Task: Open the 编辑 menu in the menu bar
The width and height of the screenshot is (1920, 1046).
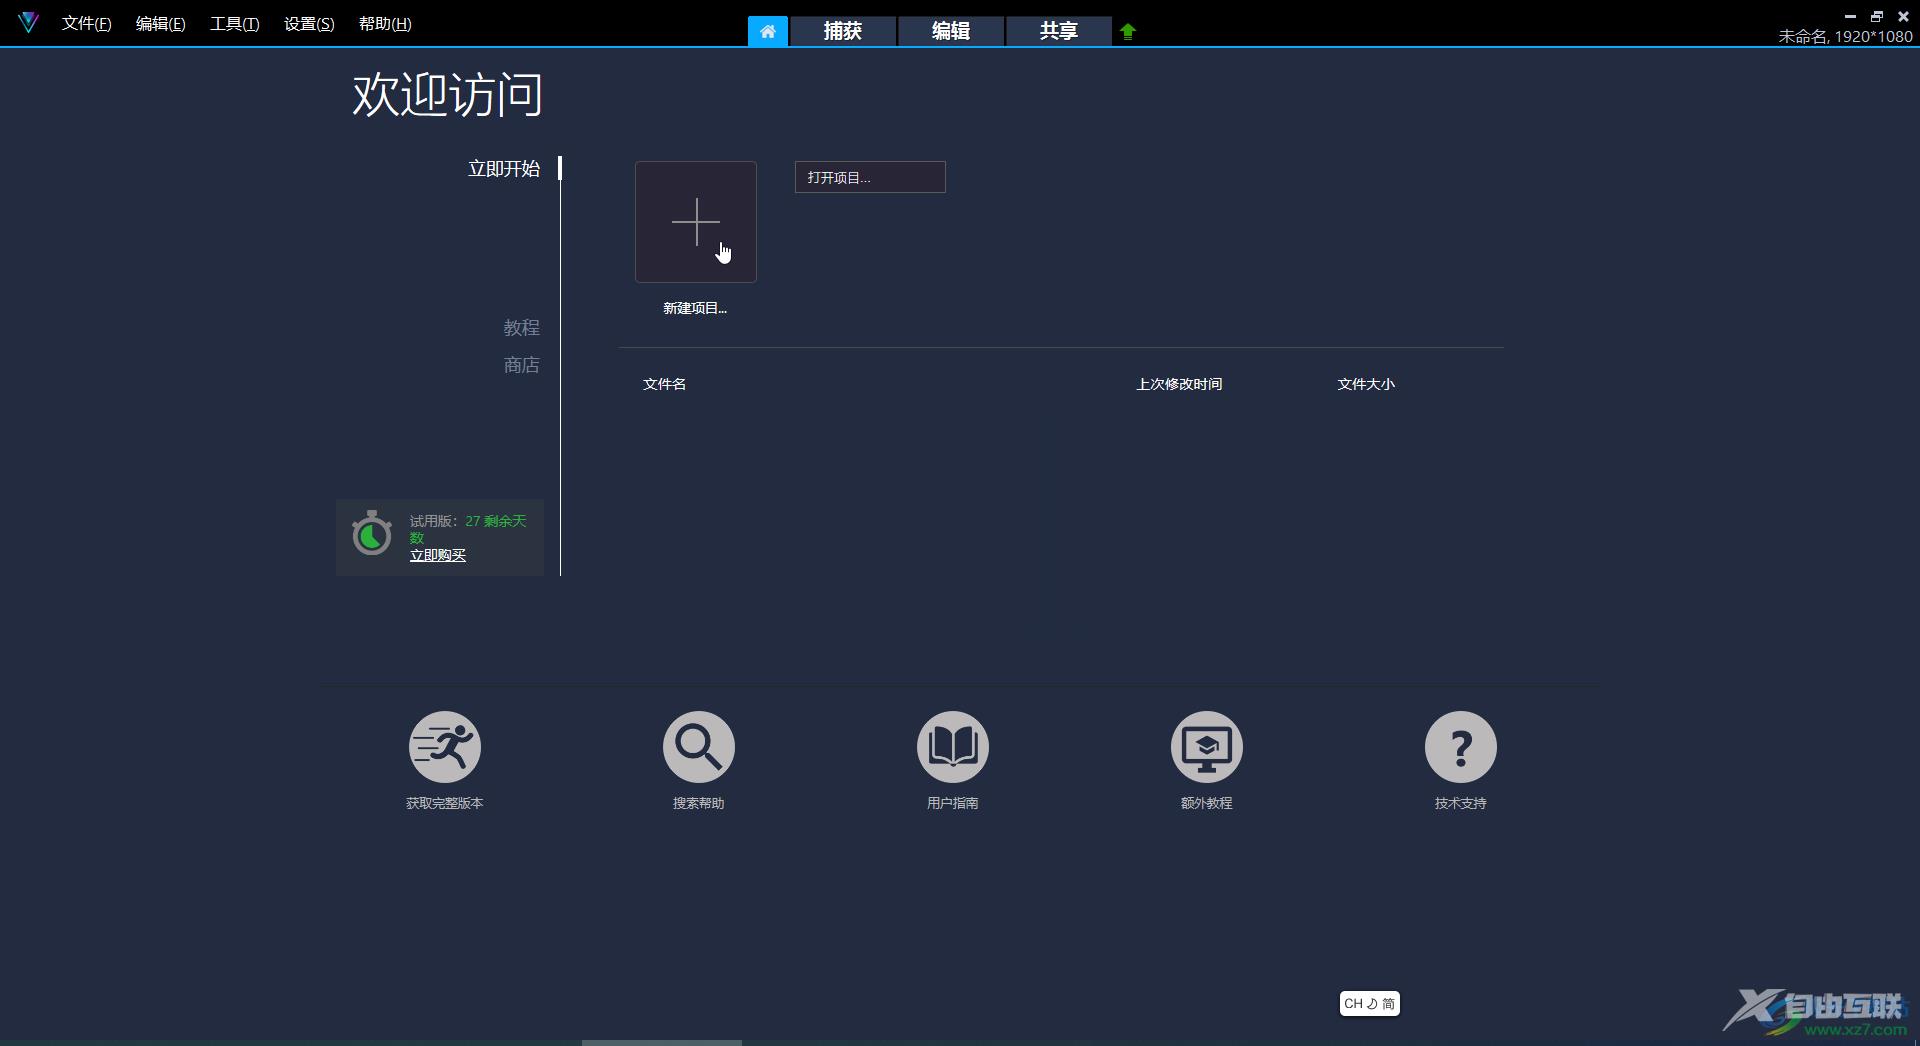Action: [160, 23]
